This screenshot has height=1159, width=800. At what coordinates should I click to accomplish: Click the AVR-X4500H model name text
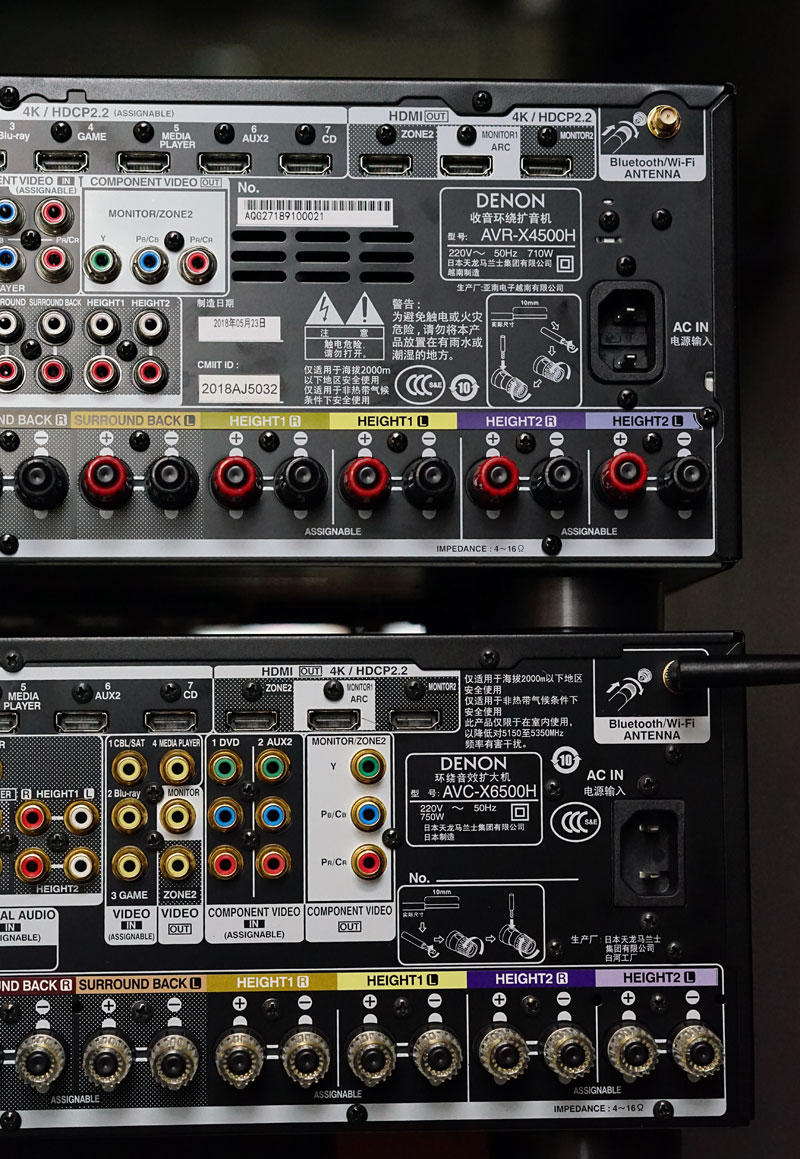pos(528,236)
